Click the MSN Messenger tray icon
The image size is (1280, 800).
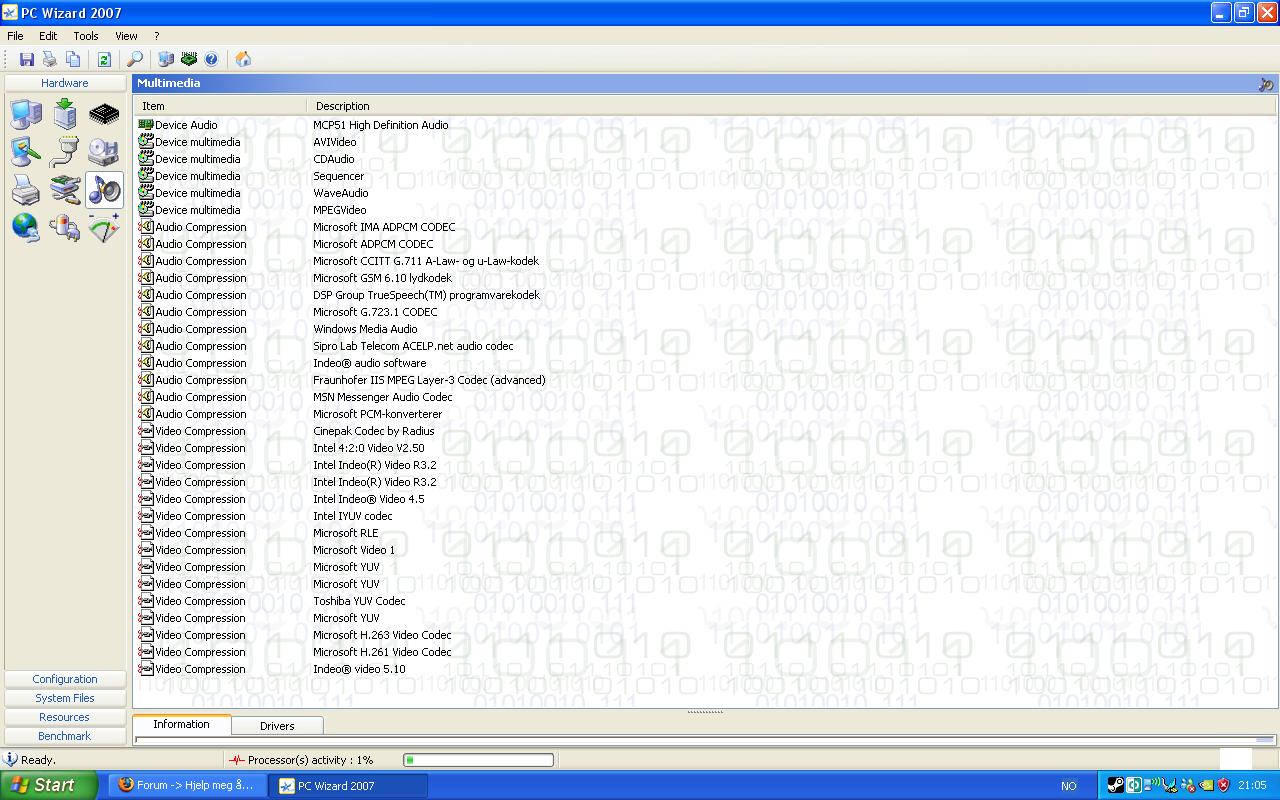pyautogui.click(x=1188, y=785)
